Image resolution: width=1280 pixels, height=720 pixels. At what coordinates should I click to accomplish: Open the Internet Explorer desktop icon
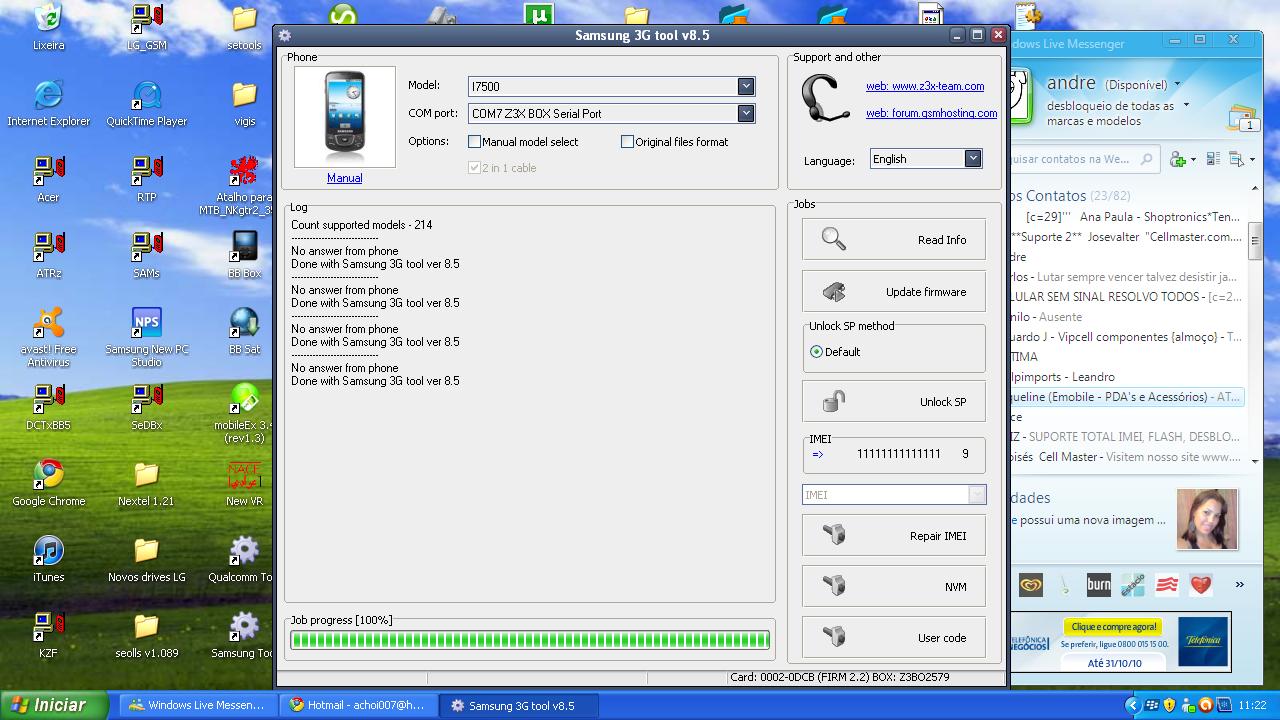tap(48, 103)
